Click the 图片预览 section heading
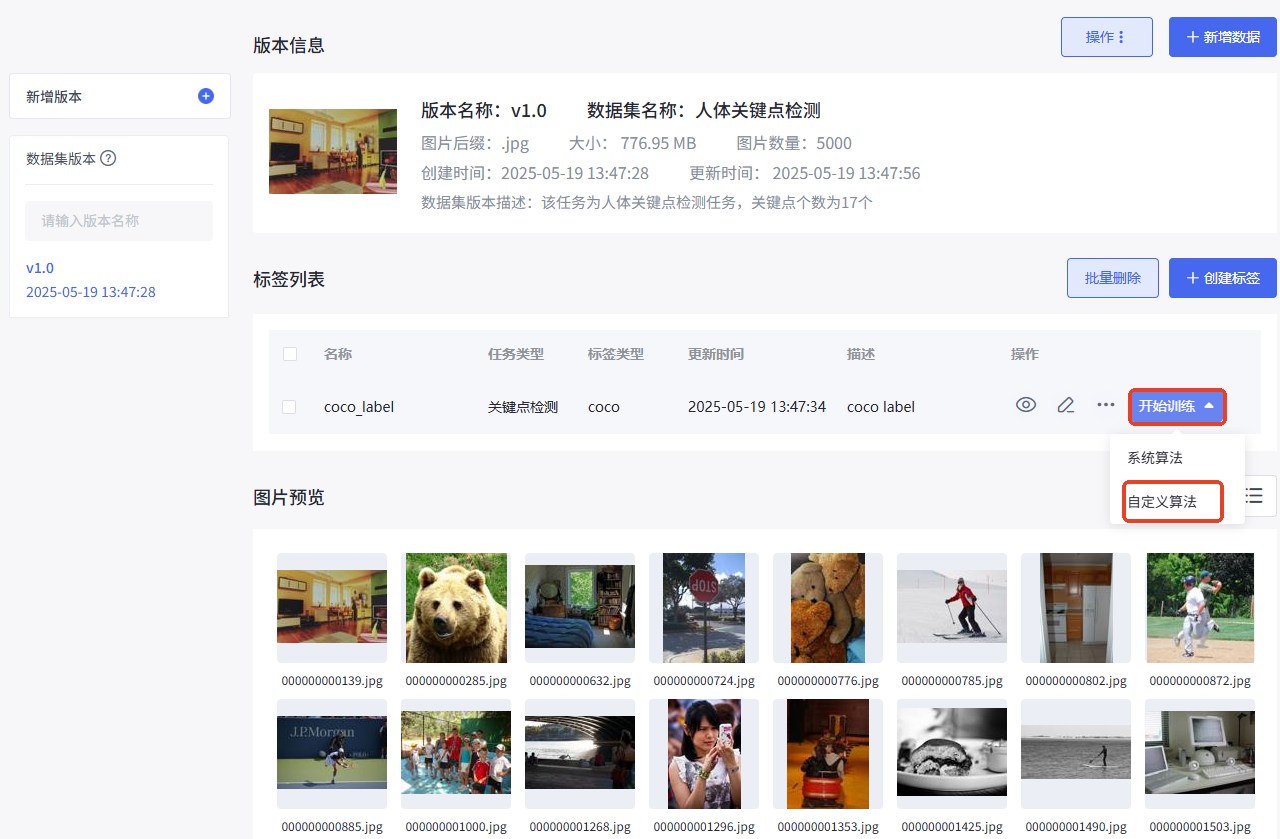The width and height of the screenshot is (1280, 839). coord(289,497)
